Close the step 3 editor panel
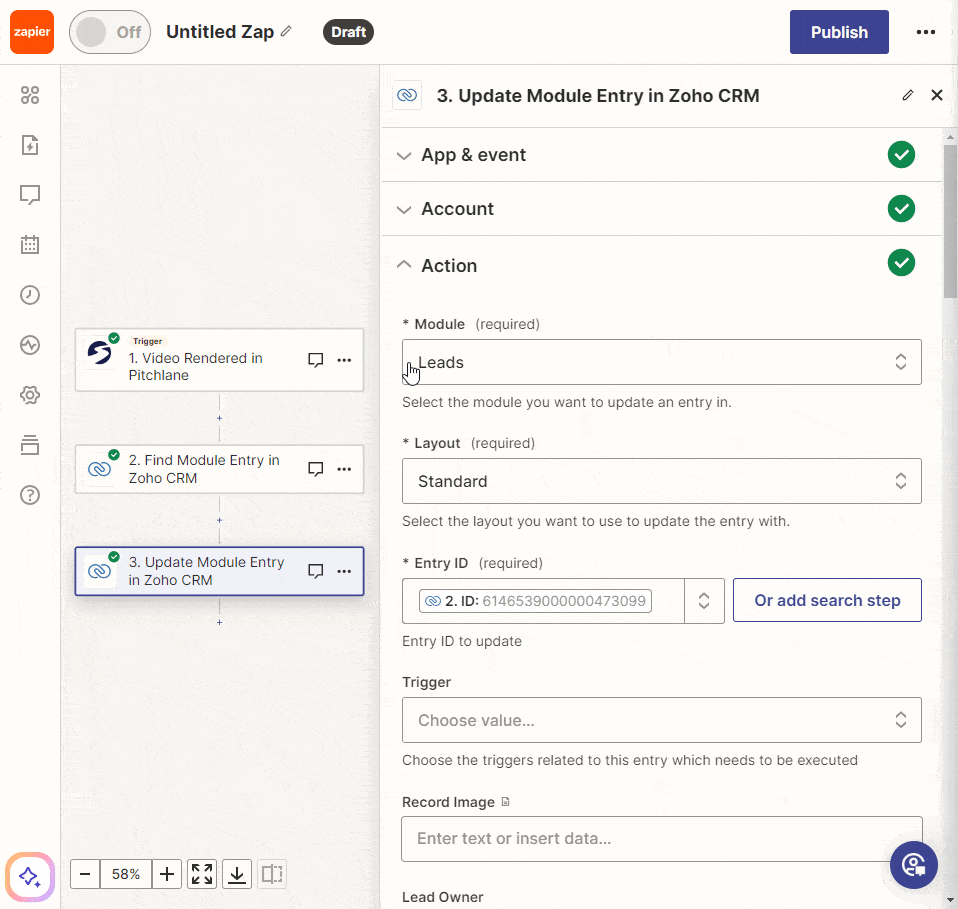Screen dimensions: 958x909 937,95
